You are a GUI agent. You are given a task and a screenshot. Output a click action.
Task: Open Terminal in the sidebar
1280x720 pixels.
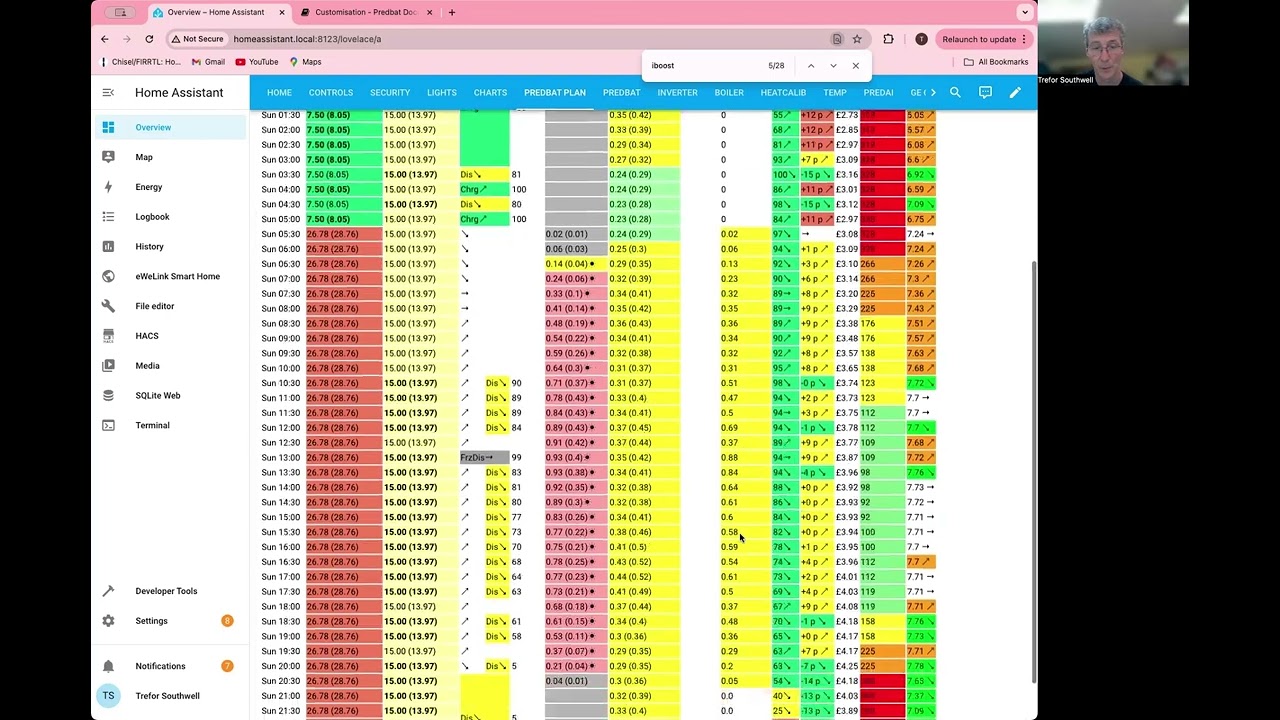pos(171,425)
